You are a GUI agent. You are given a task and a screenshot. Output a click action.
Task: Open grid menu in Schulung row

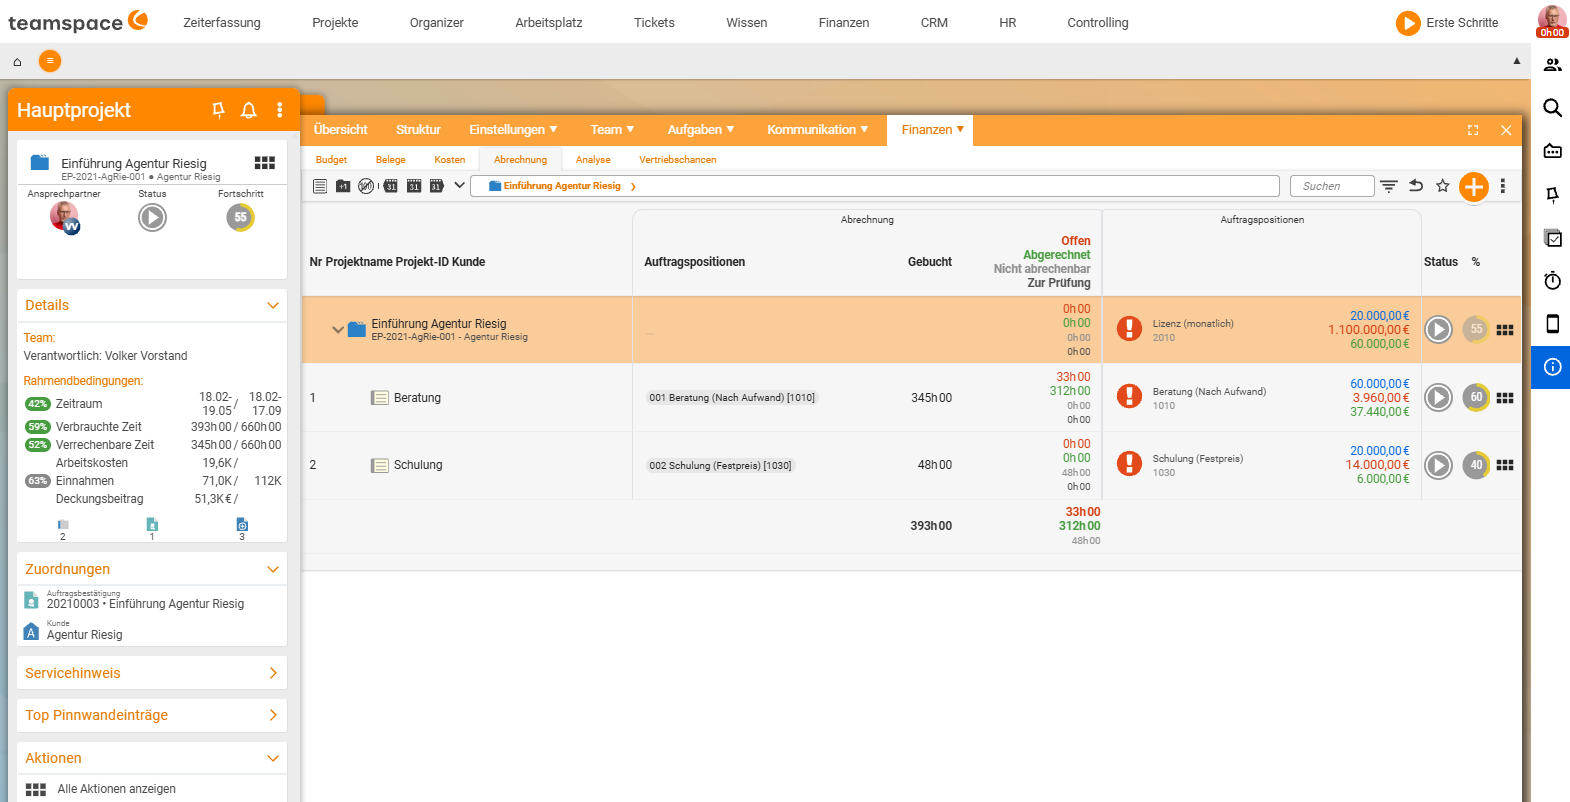[1505, 465]
